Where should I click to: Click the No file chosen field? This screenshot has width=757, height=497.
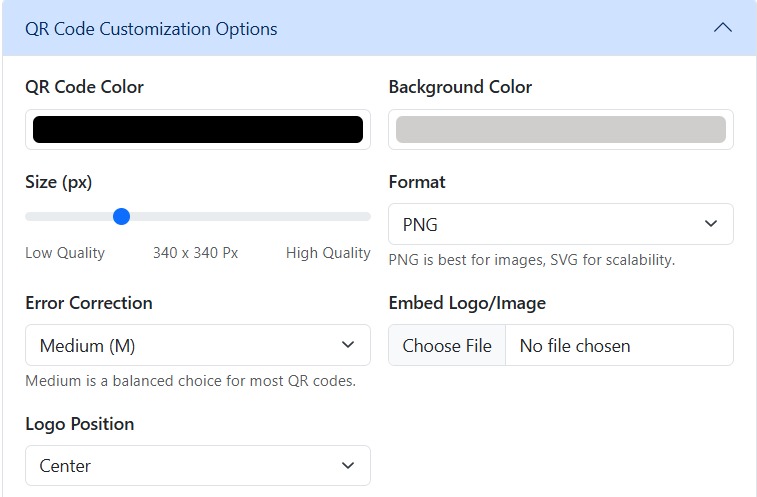[619, 345]
